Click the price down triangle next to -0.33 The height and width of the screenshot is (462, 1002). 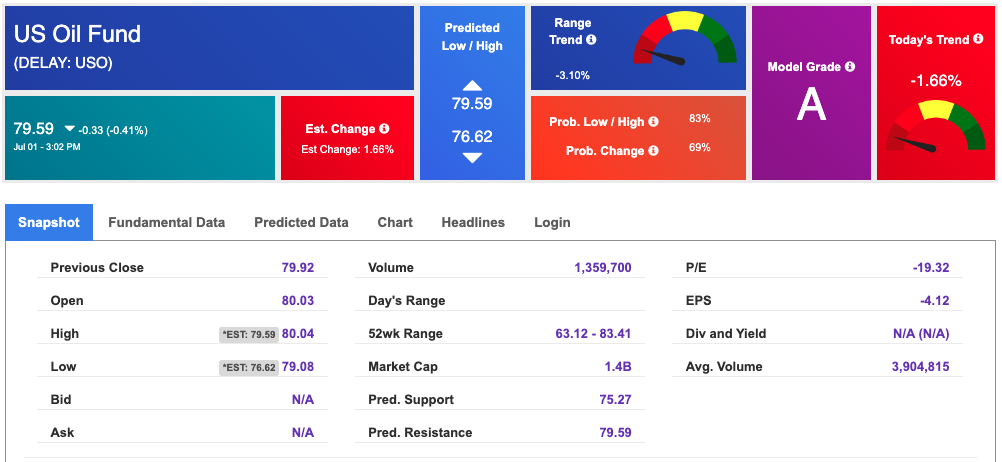coord(70,129)
